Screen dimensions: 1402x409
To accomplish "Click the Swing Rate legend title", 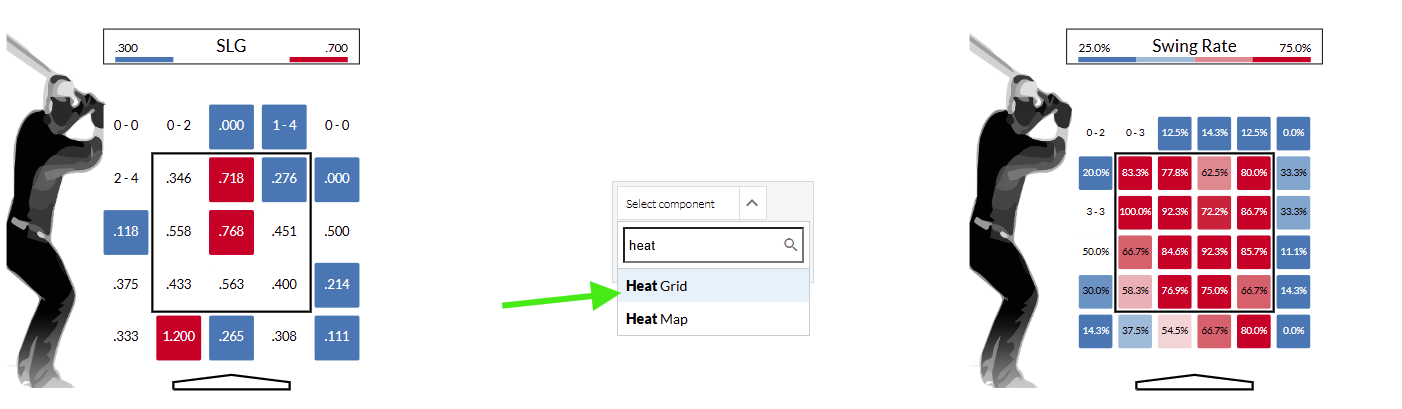I will [1194, 46].
